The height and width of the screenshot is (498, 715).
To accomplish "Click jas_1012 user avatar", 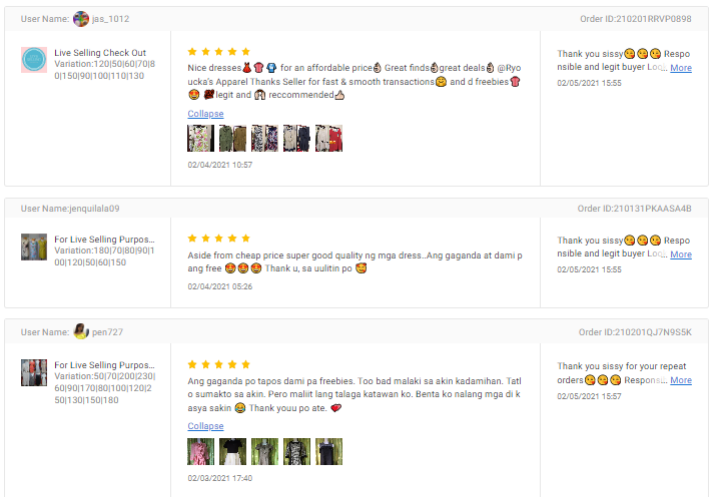I will coord(81,19).
